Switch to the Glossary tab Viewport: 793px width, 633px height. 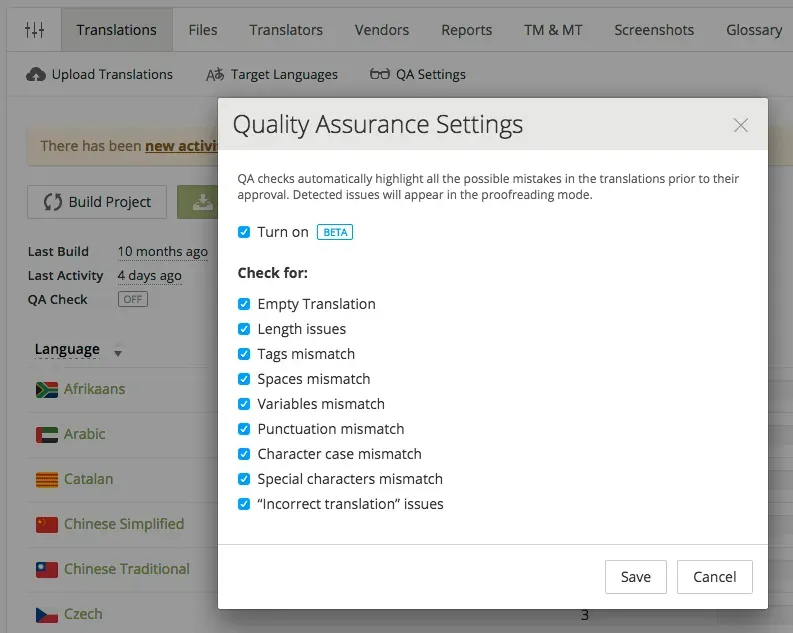(754, 30)
